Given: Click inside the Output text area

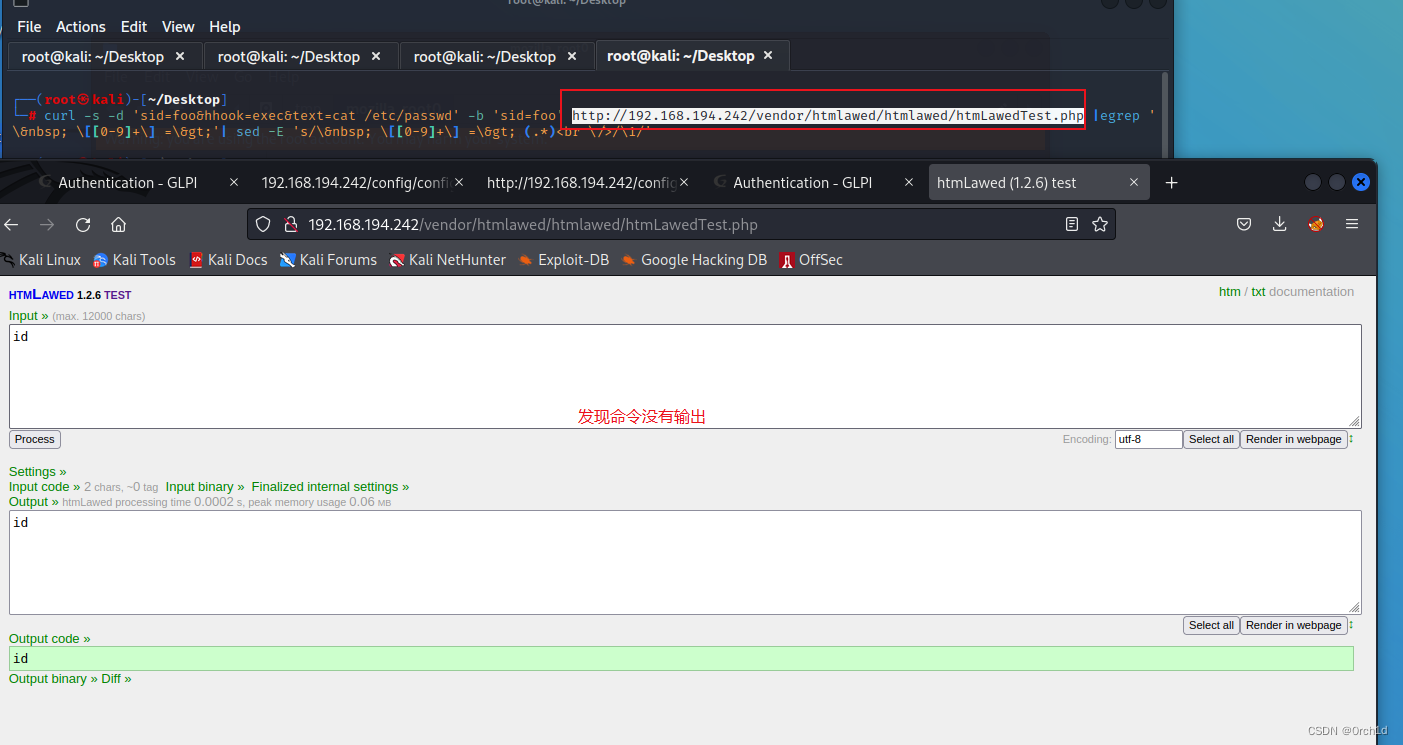Looking at the screenshot, I should point(685,562).
